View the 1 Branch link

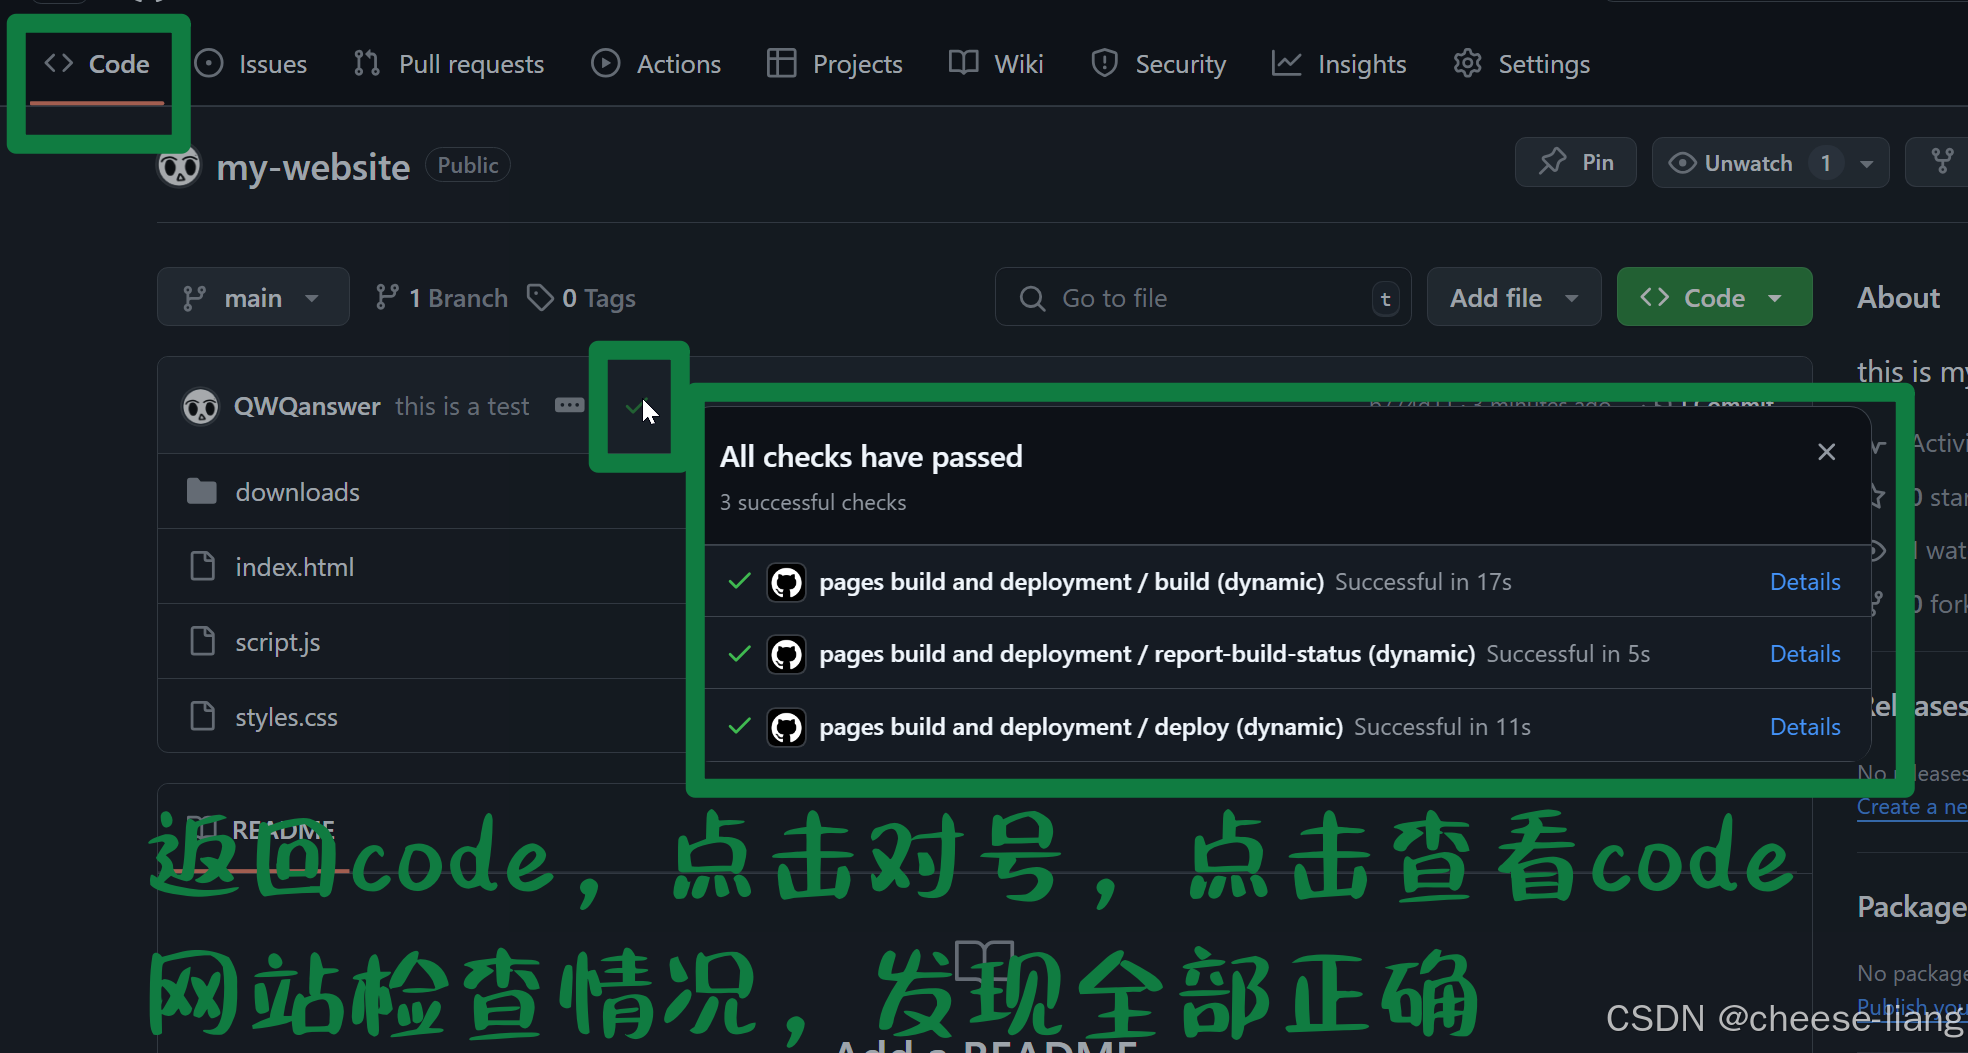tap(441, 298)
